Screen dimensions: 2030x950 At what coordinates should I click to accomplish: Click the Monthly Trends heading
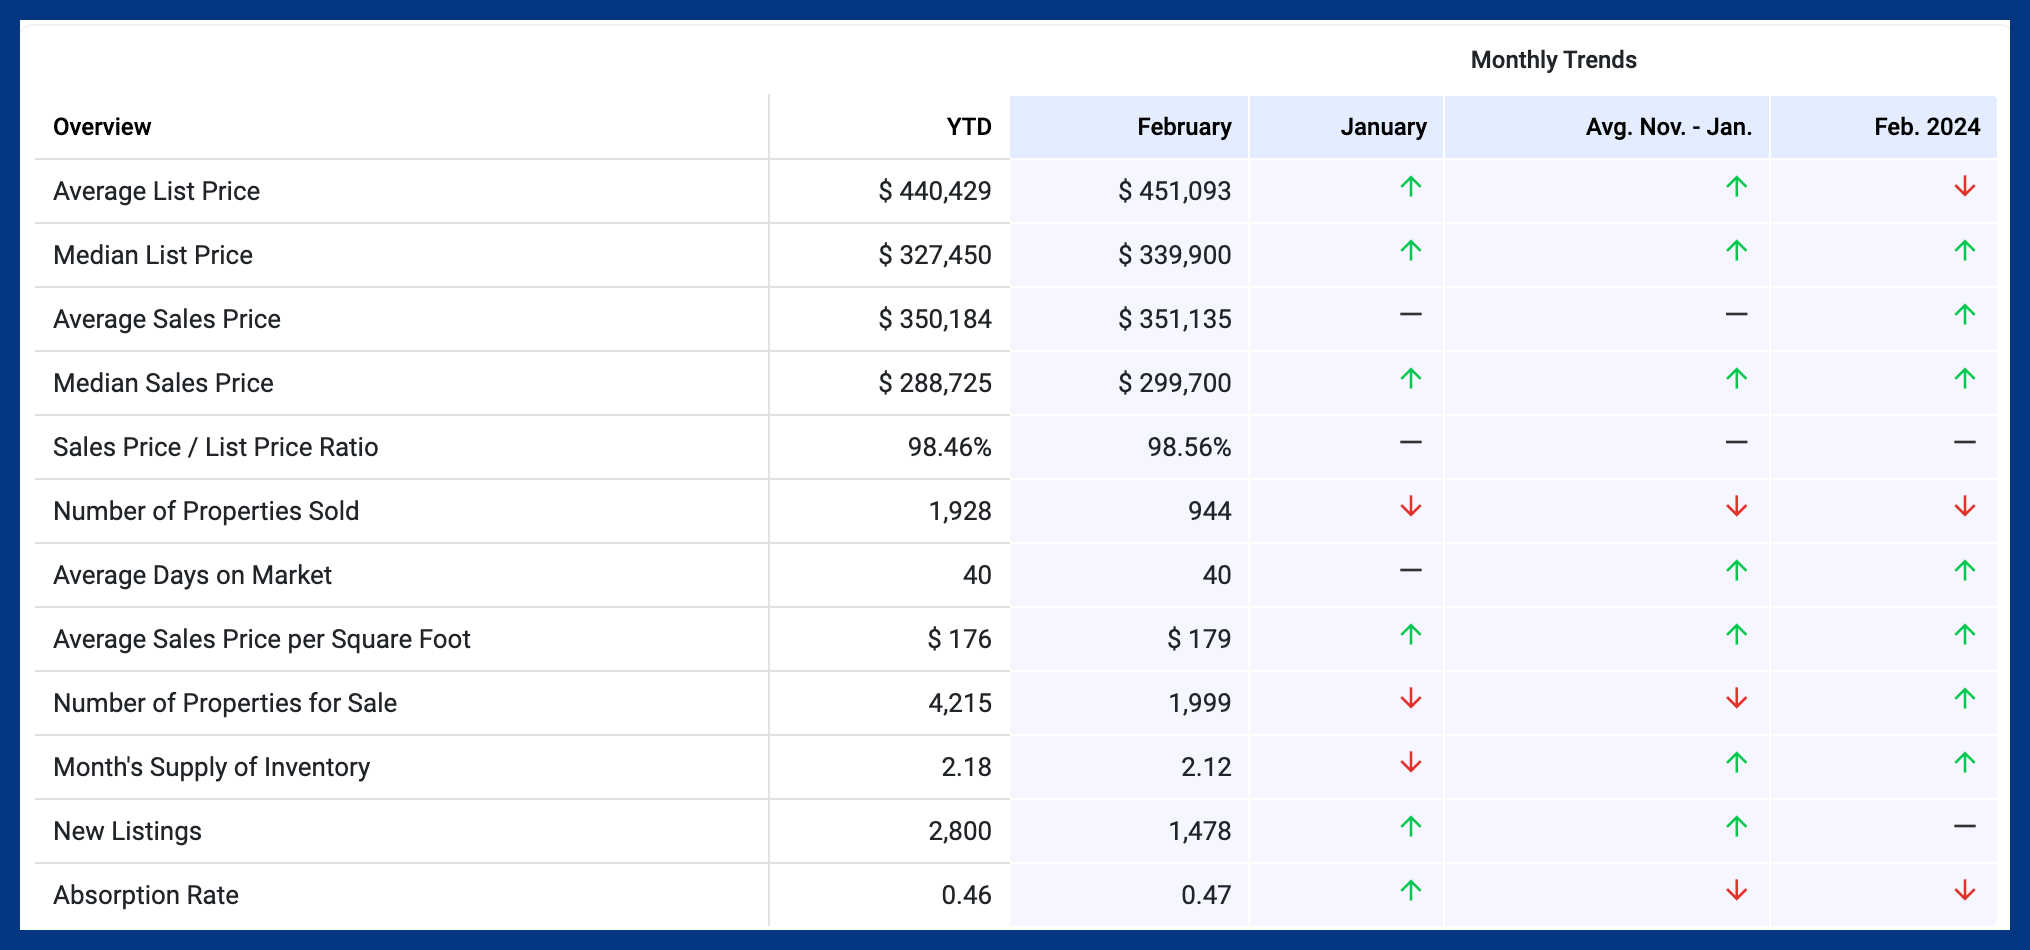click(x=1553, y=60)
